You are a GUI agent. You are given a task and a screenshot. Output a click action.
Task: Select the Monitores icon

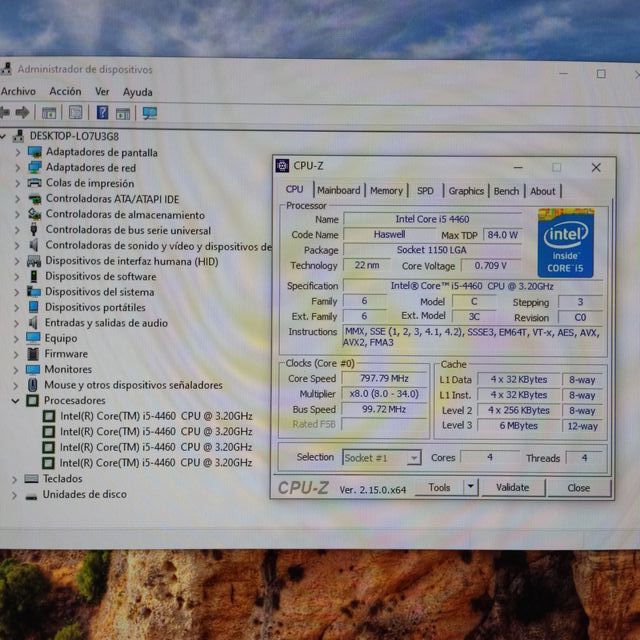coord(33,369)
